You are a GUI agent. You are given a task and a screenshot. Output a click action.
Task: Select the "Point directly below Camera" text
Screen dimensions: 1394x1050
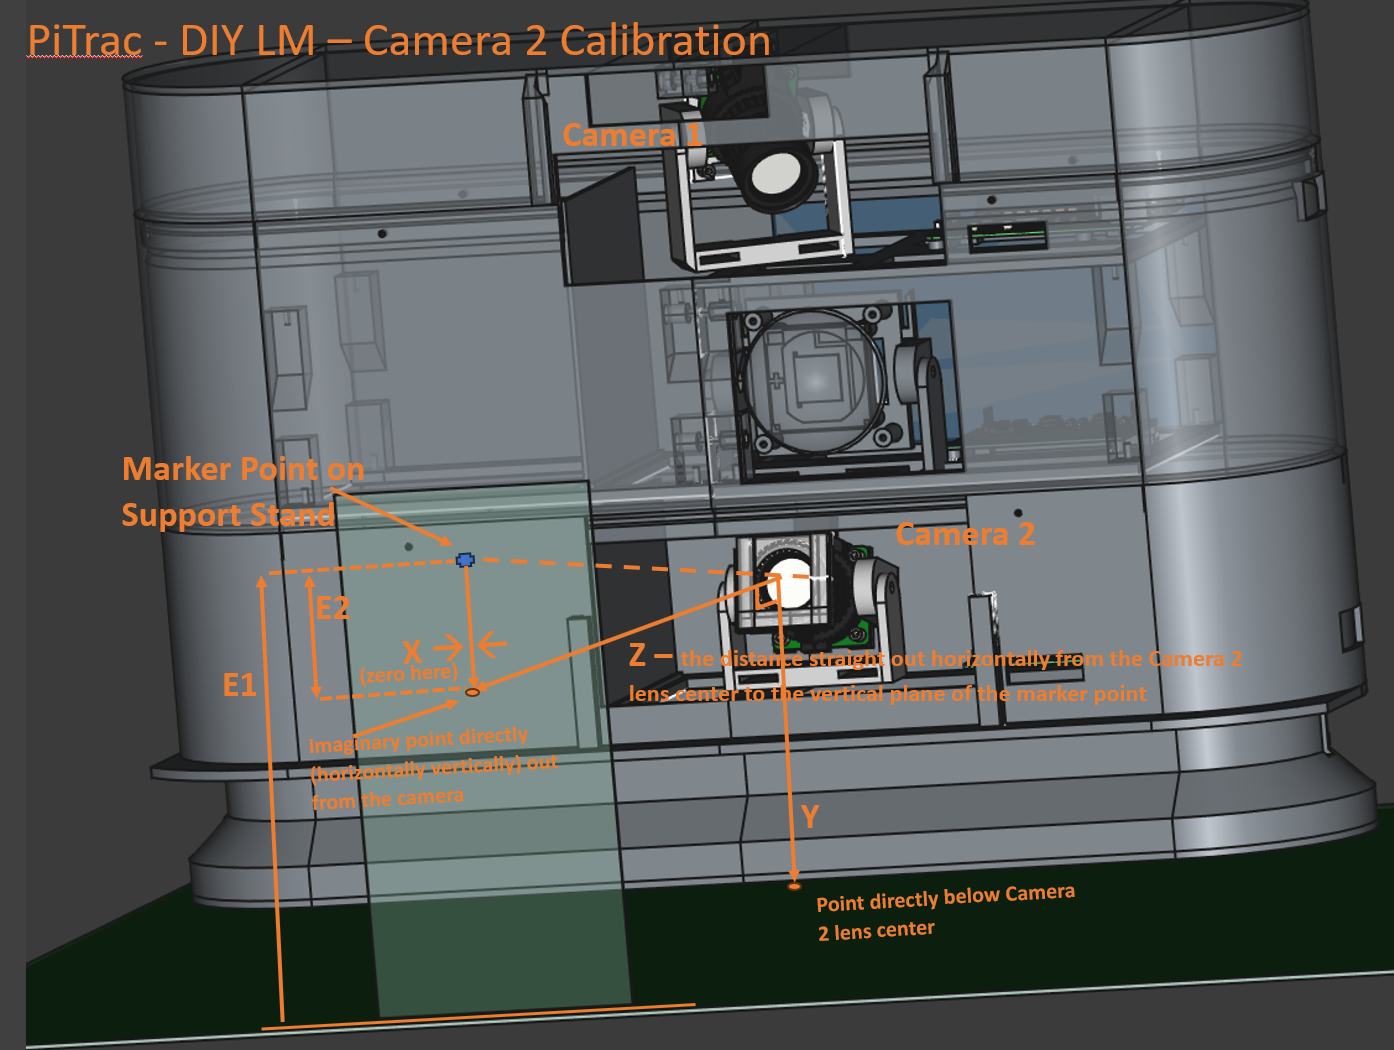(945, 898)
